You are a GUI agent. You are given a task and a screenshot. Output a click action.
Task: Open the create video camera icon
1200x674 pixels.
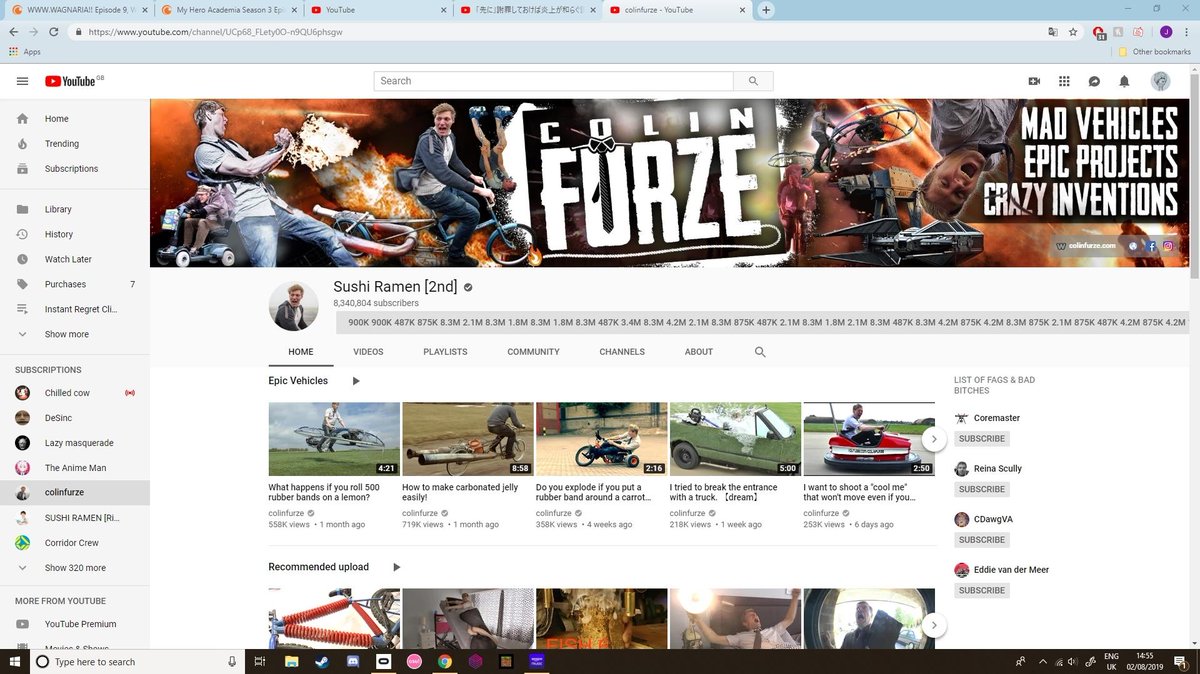coord(1034,81)
